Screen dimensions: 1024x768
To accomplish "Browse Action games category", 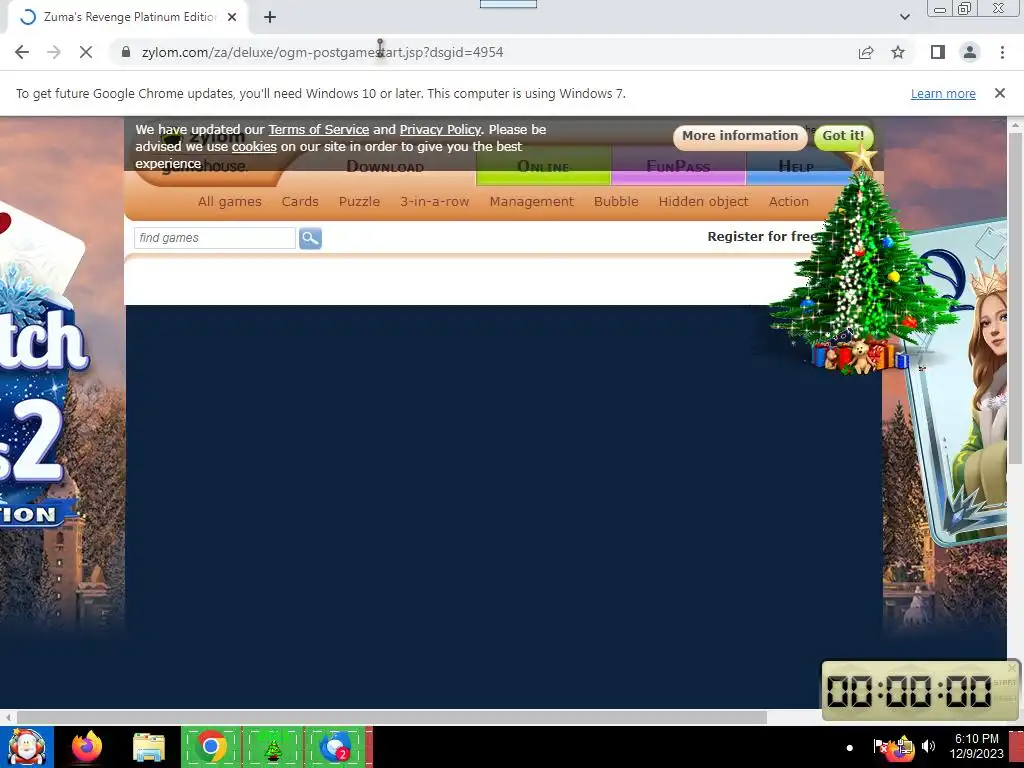I will pyautogui.click(x=788, y=202).
